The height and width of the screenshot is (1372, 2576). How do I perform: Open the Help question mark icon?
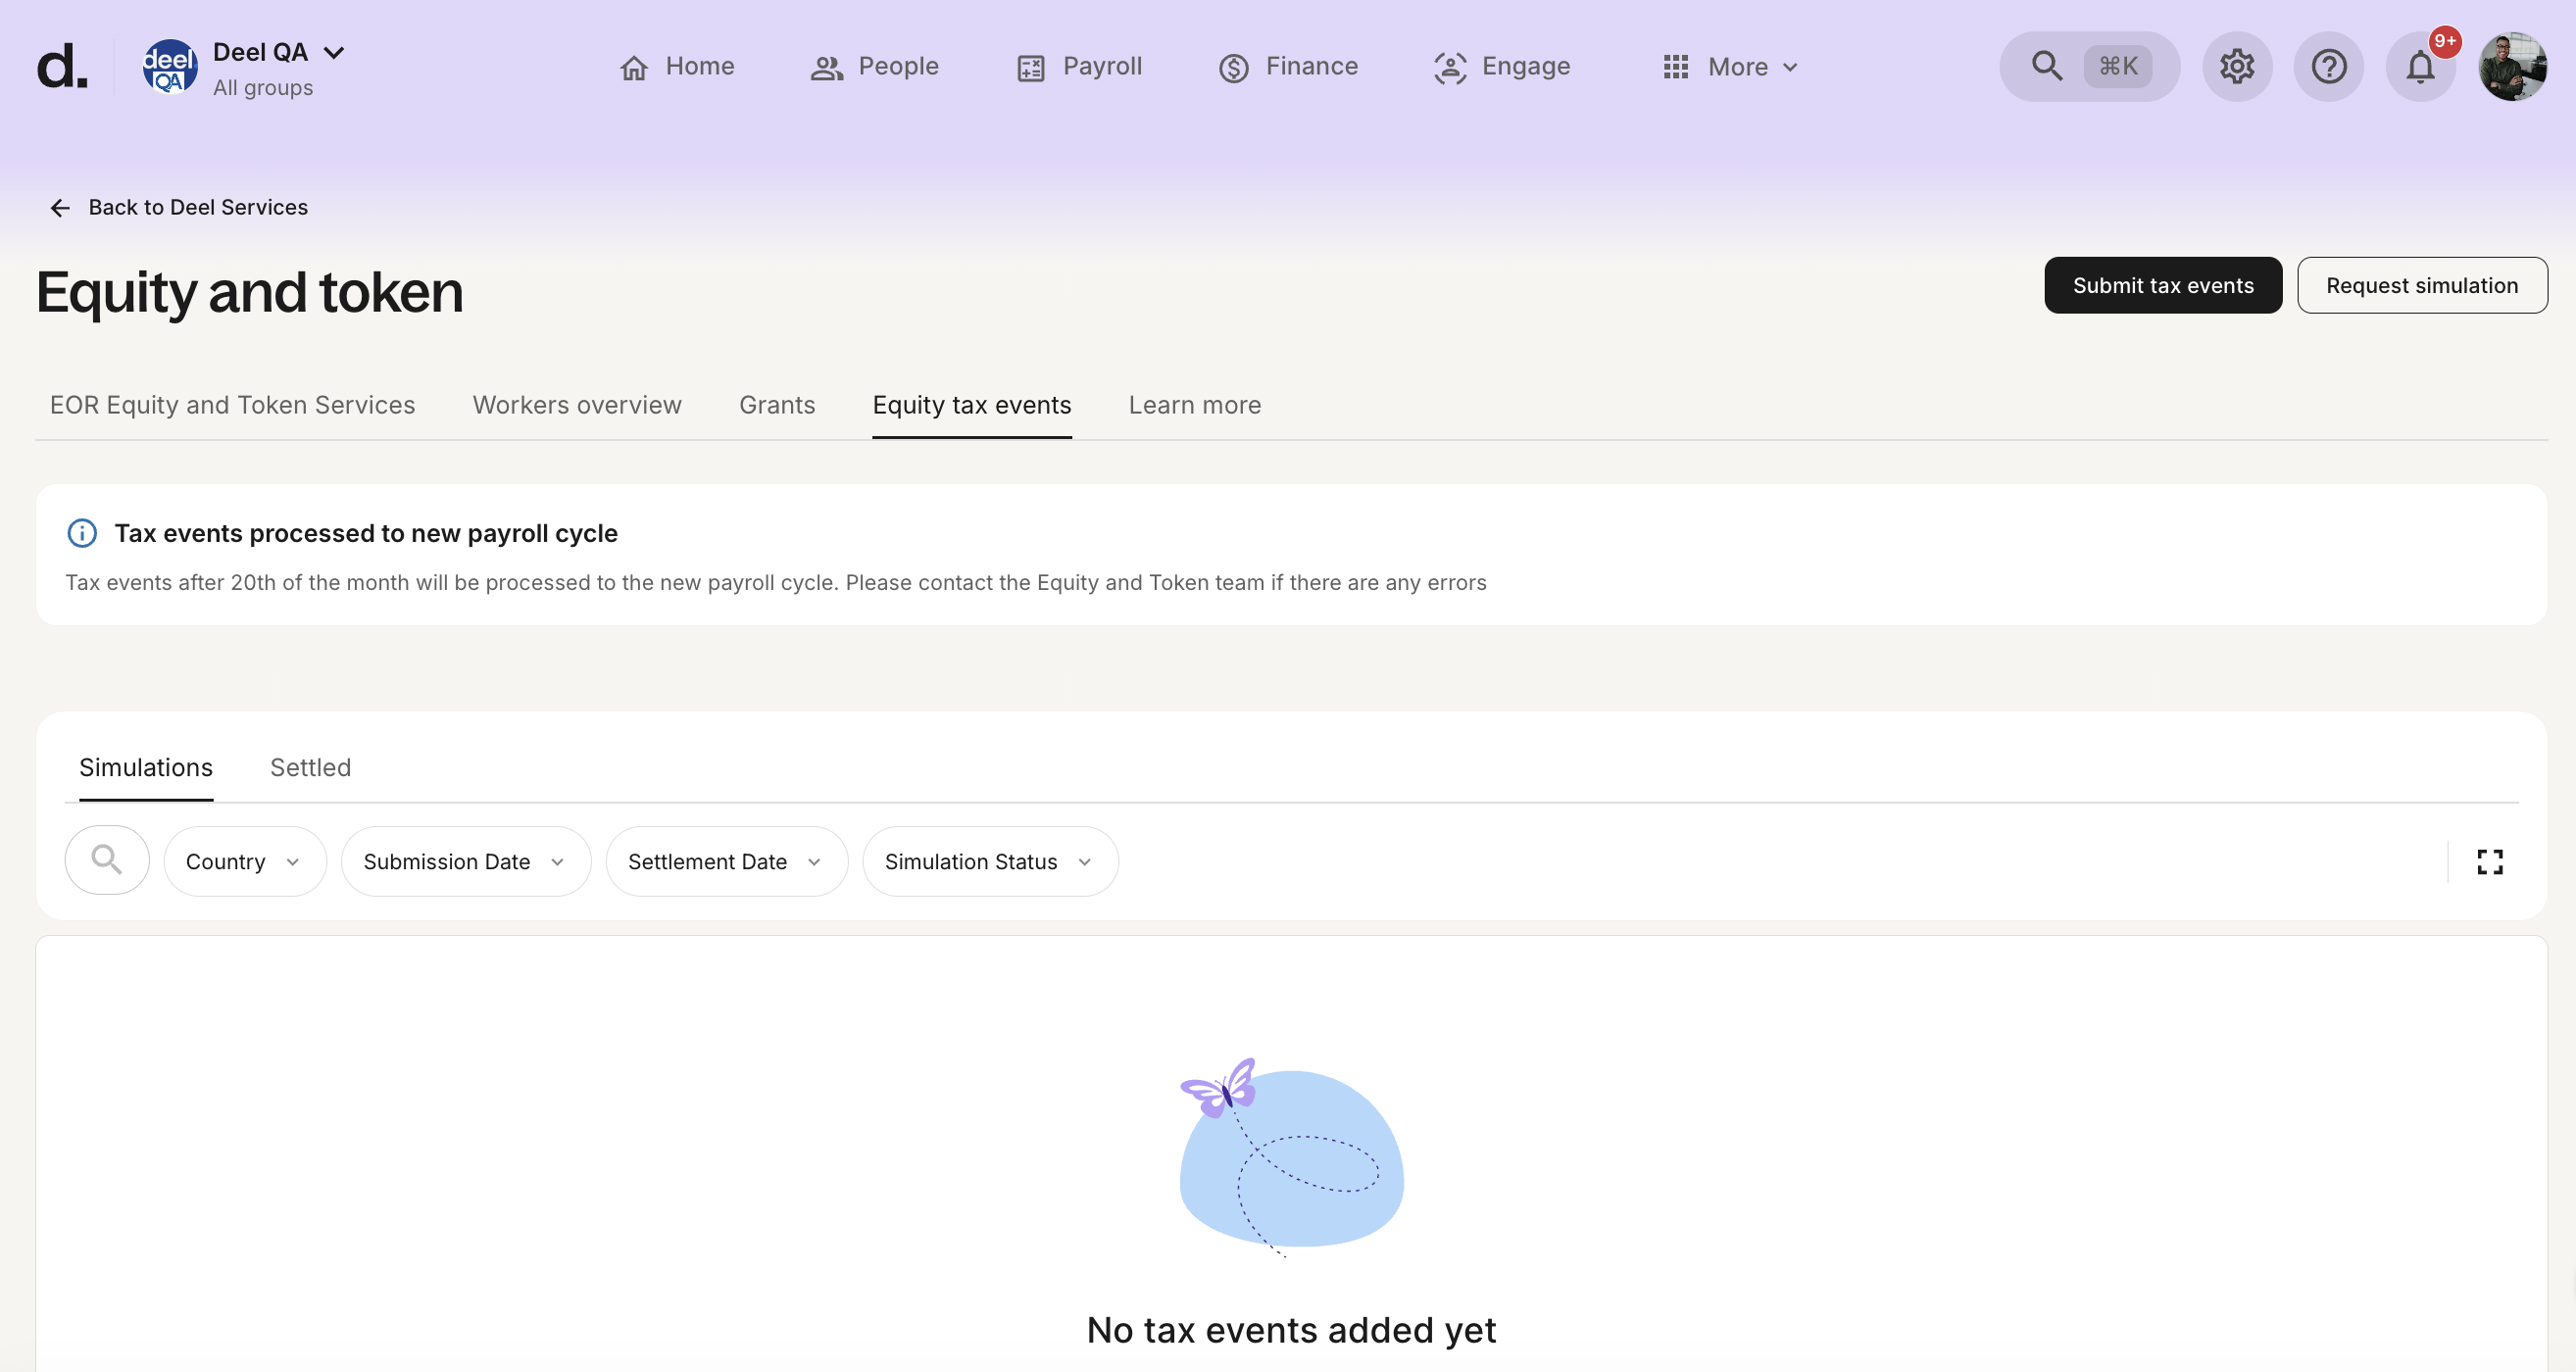[2329, 66]
